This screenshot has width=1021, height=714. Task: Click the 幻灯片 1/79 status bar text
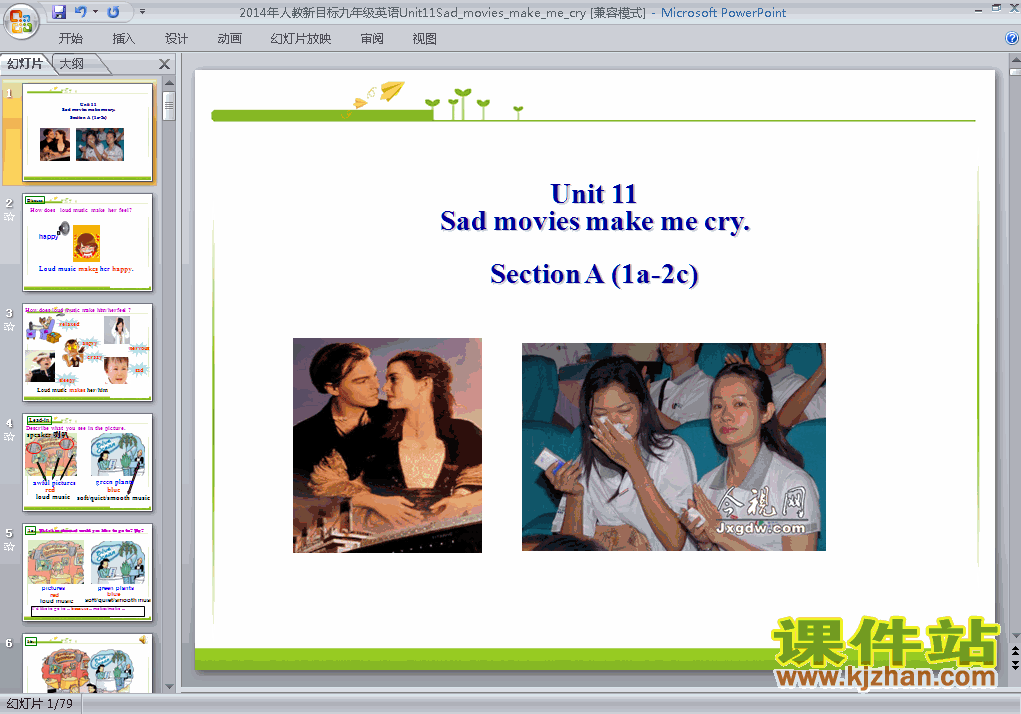40,704
